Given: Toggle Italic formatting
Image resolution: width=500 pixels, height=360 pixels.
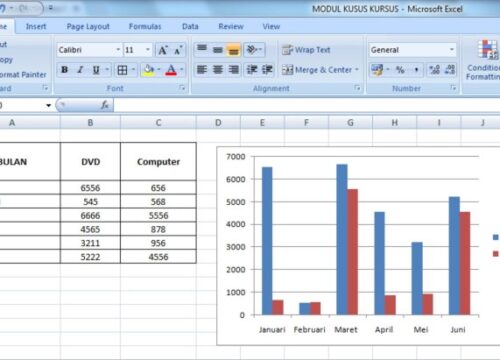Looking at the screenshot, I should (80, 70).
